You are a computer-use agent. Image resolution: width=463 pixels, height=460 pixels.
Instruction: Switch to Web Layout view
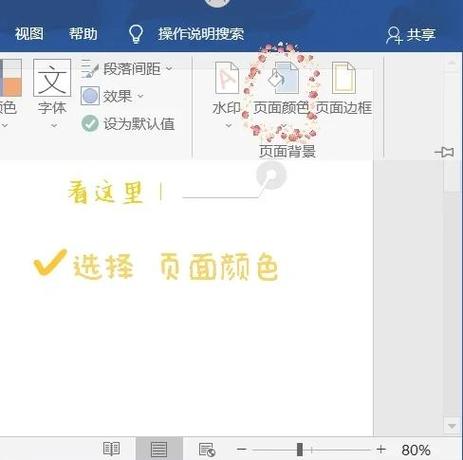207,449
